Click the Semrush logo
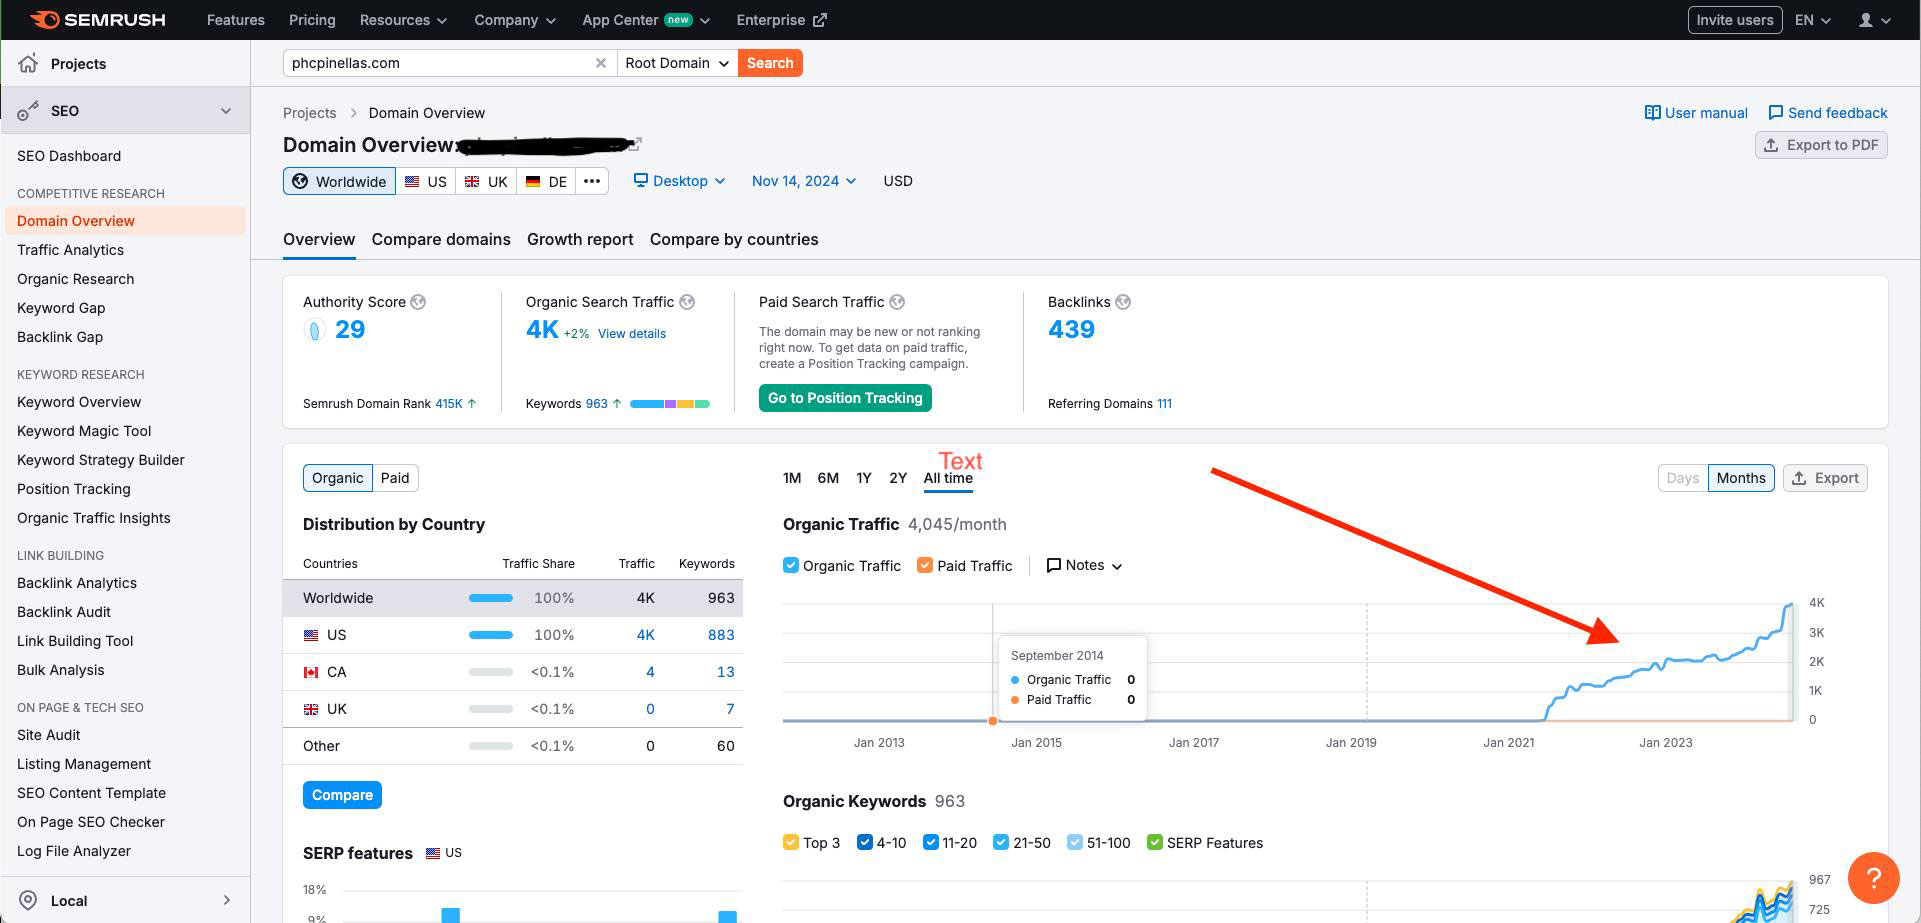Screen dimensions: 1921x923 [x=98, y=20]
